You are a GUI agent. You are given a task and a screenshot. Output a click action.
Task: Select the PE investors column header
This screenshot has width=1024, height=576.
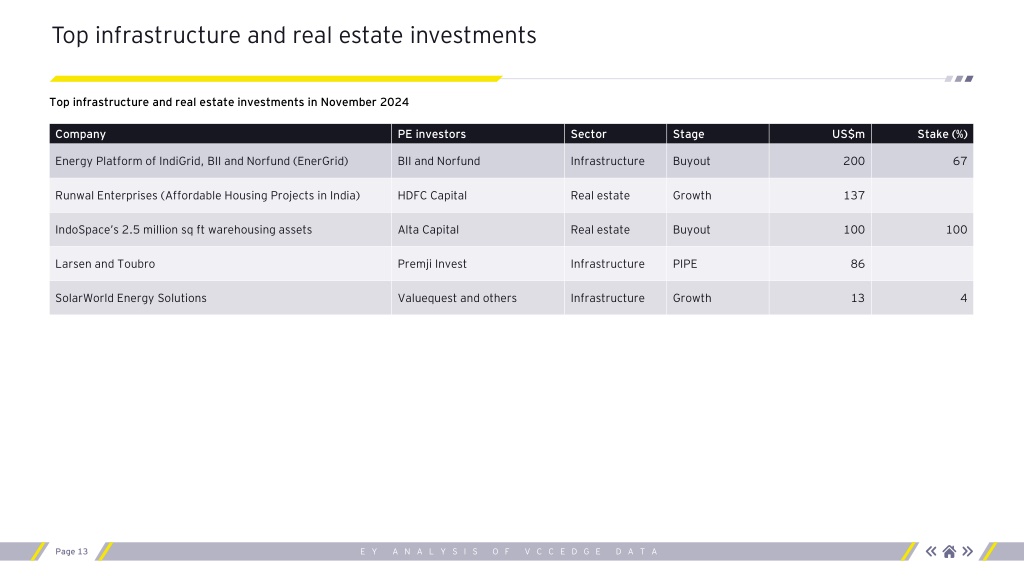477,134
